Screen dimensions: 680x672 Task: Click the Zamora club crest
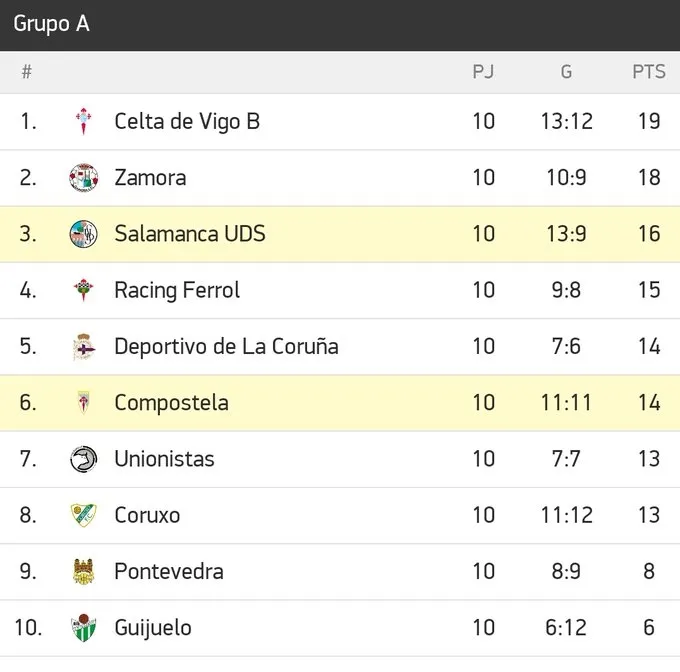(x=84, y=178)
